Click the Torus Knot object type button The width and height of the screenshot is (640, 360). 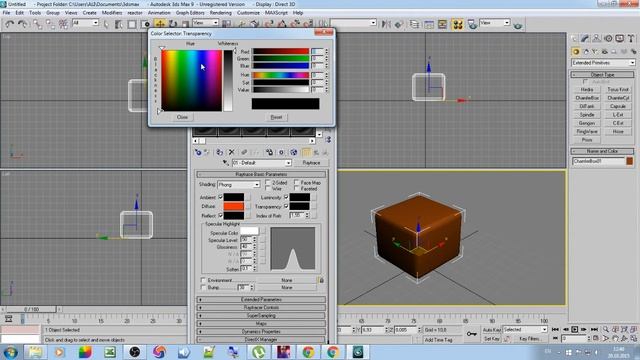point(618,89)
